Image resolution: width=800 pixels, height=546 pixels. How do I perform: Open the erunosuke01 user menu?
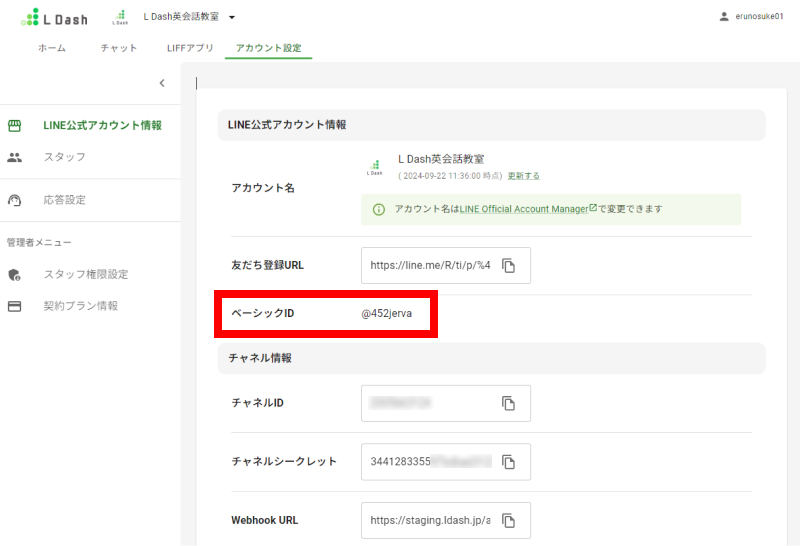tap(751, 16)
